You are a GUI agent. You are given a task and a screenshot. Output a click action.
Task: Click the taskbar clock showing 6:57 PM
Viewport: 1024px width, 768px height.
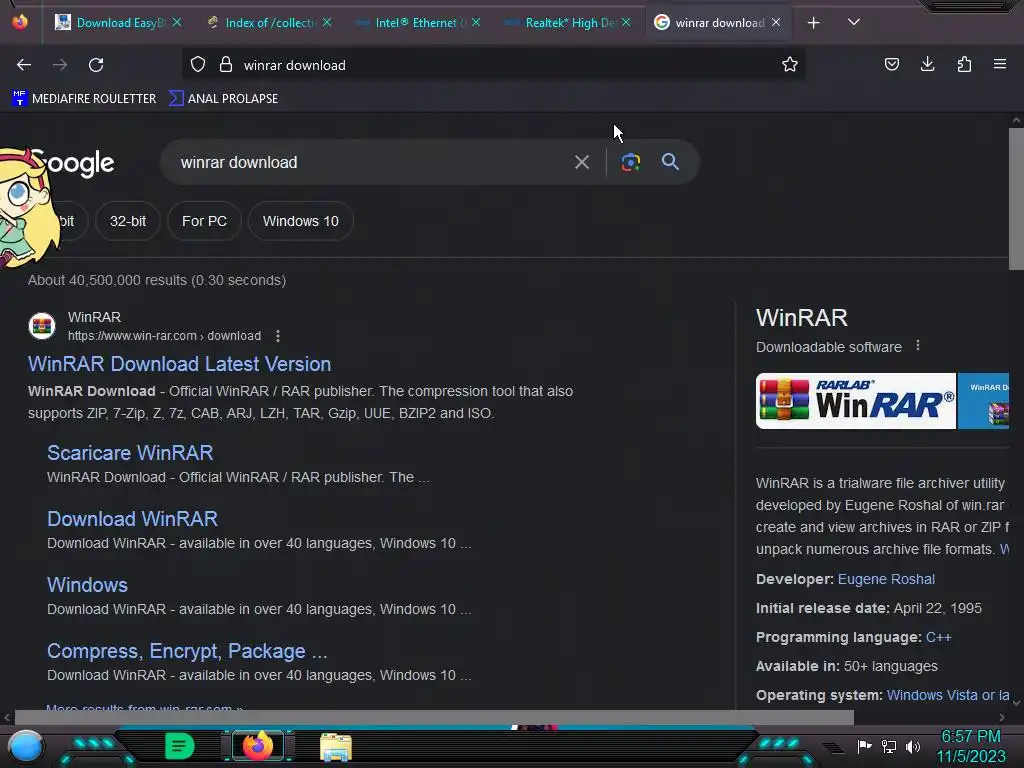[971, 746]
